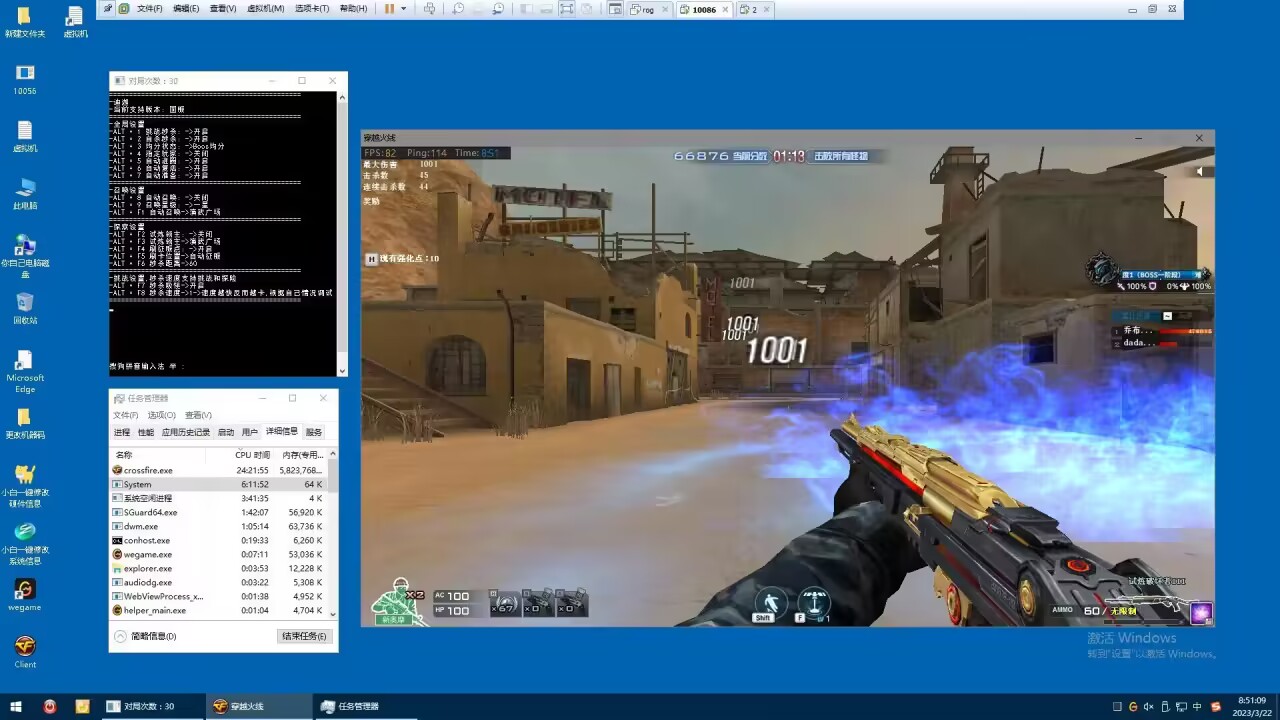
Task: Open the 文件(F) menu in VMware toolbar
Action: 149,9
